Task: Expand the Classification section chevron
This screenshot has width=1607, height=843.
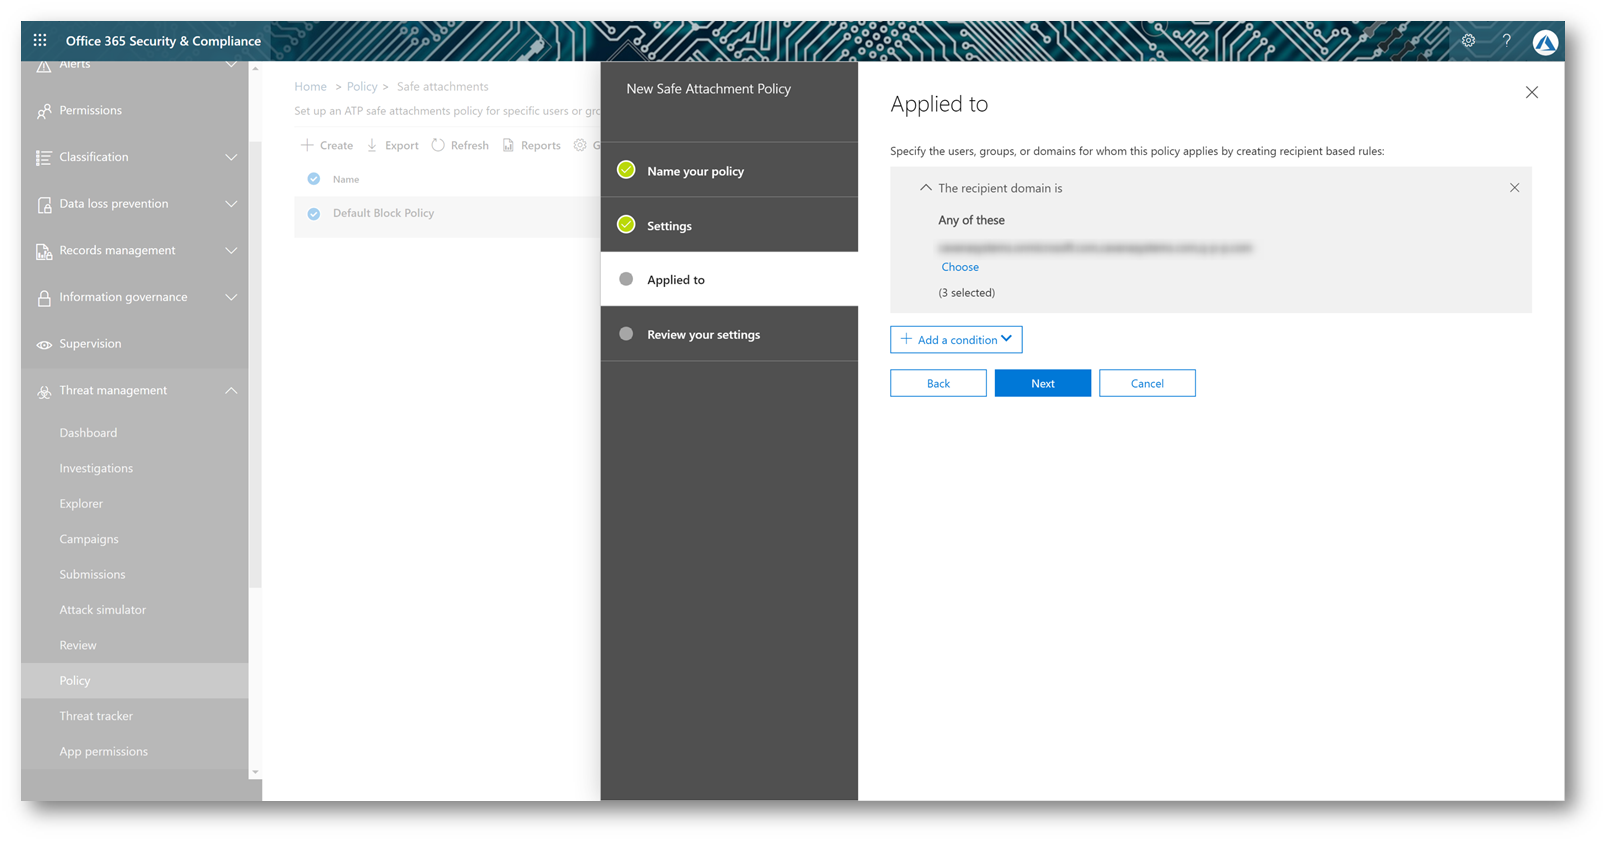Action: (x=231, y=157)
